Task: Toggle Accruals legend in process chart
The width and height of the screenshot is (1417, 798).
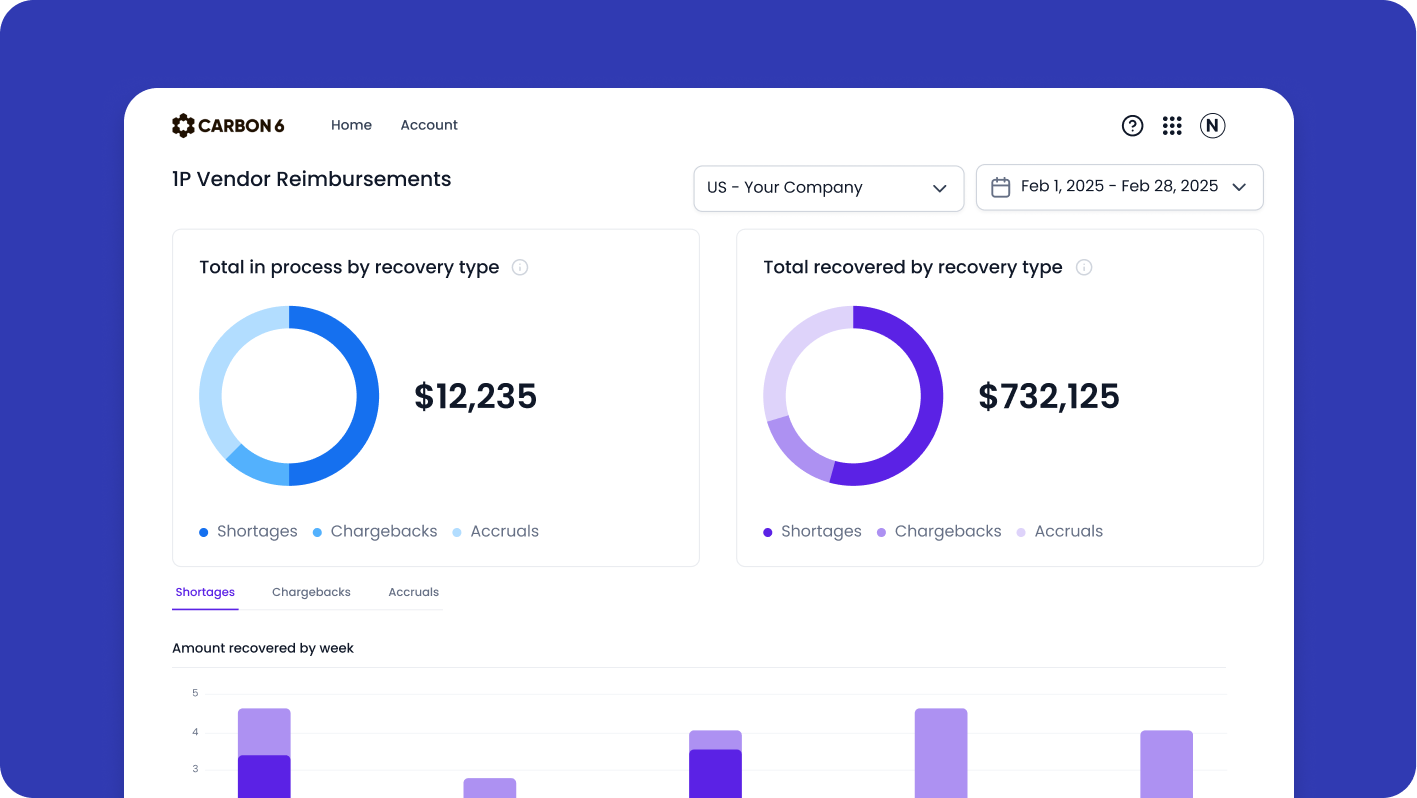Action: point(496,531)
